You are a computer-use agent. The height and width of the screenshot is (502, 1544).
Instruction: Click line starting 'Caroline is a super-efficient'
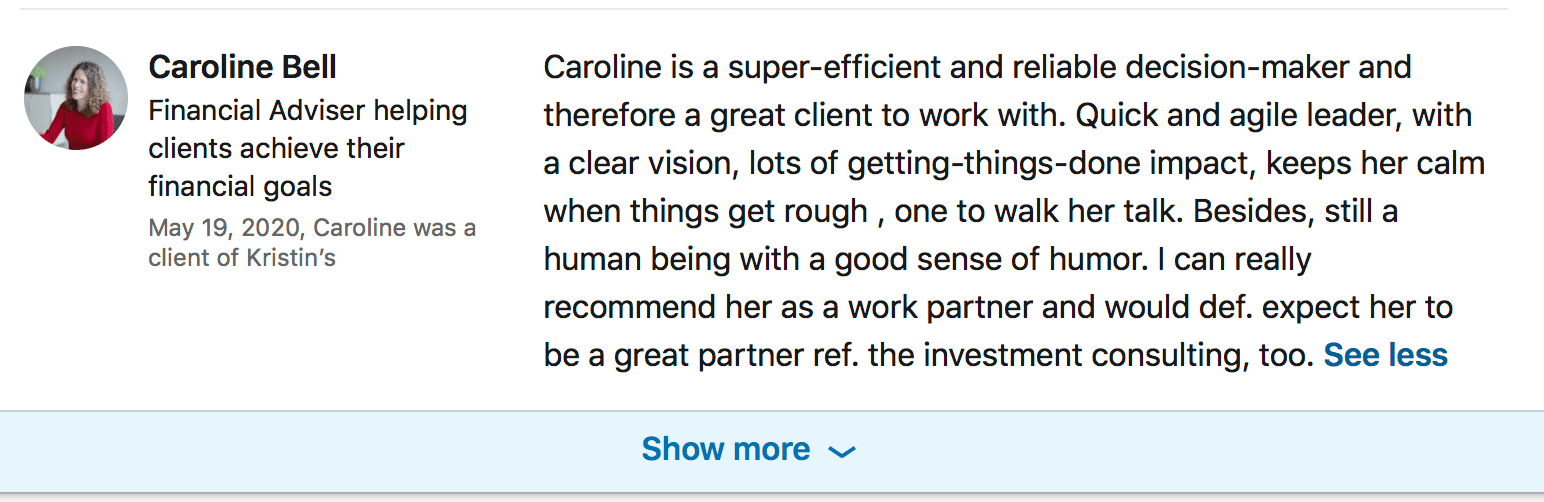click(x=977, y=67)
